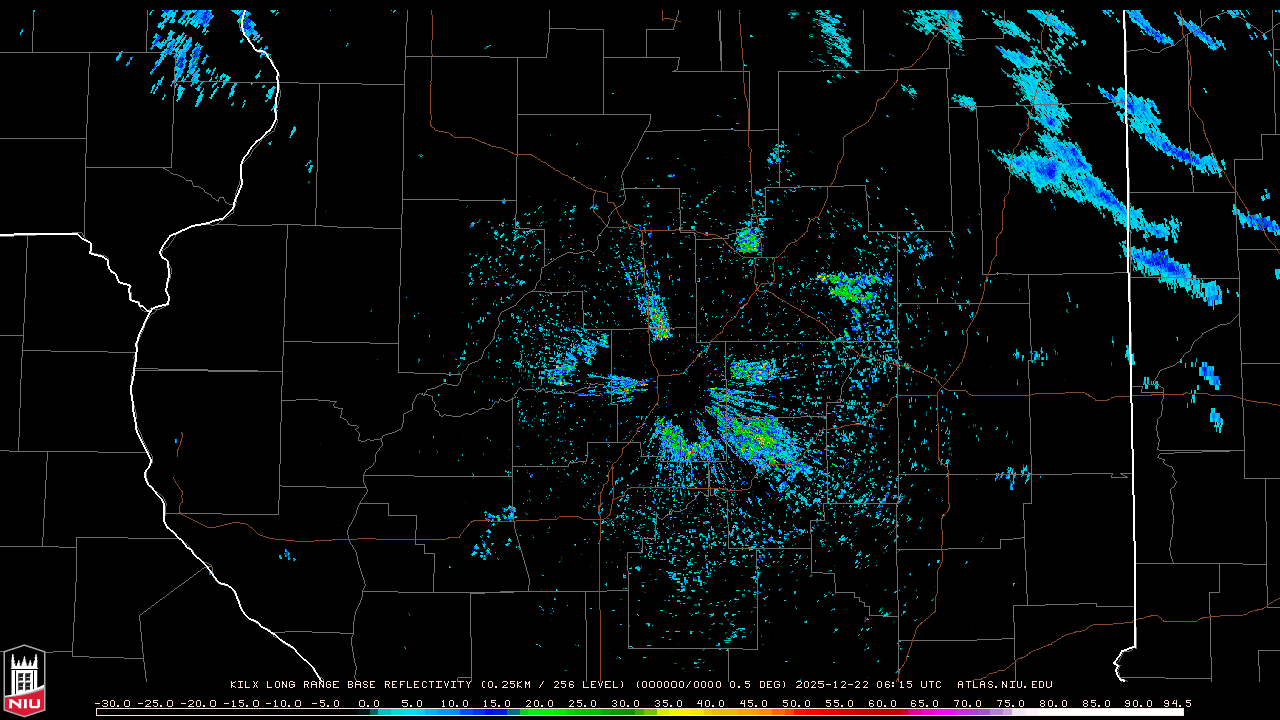Click the 0.0 scale label

(x=369, y=703)
